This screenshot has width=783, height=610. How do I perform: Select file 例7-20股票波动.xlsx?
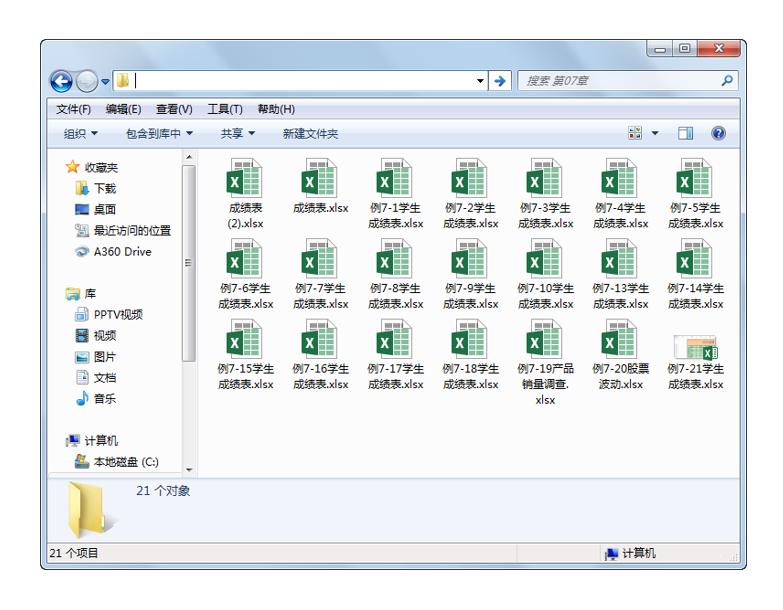click(620, 354)
